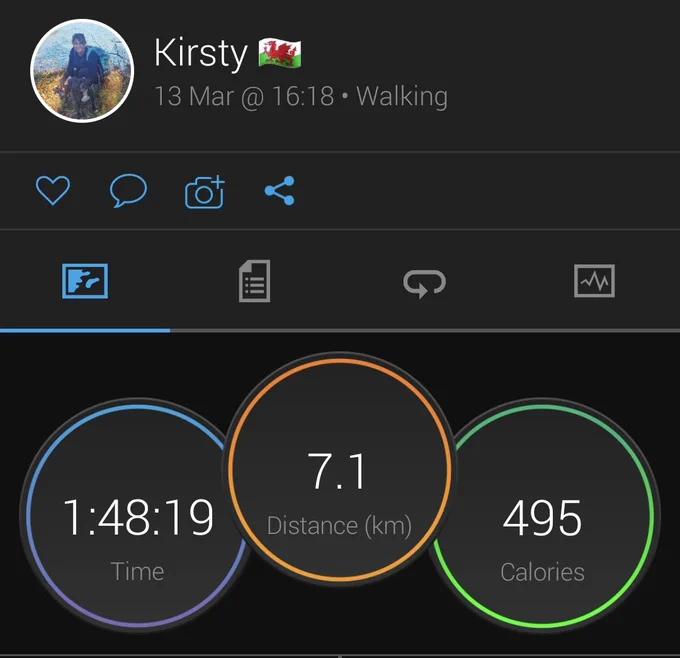This screenshot has width=680, height=658.
Task: Tap the Distance (km) label
Action: pos(339,526)
